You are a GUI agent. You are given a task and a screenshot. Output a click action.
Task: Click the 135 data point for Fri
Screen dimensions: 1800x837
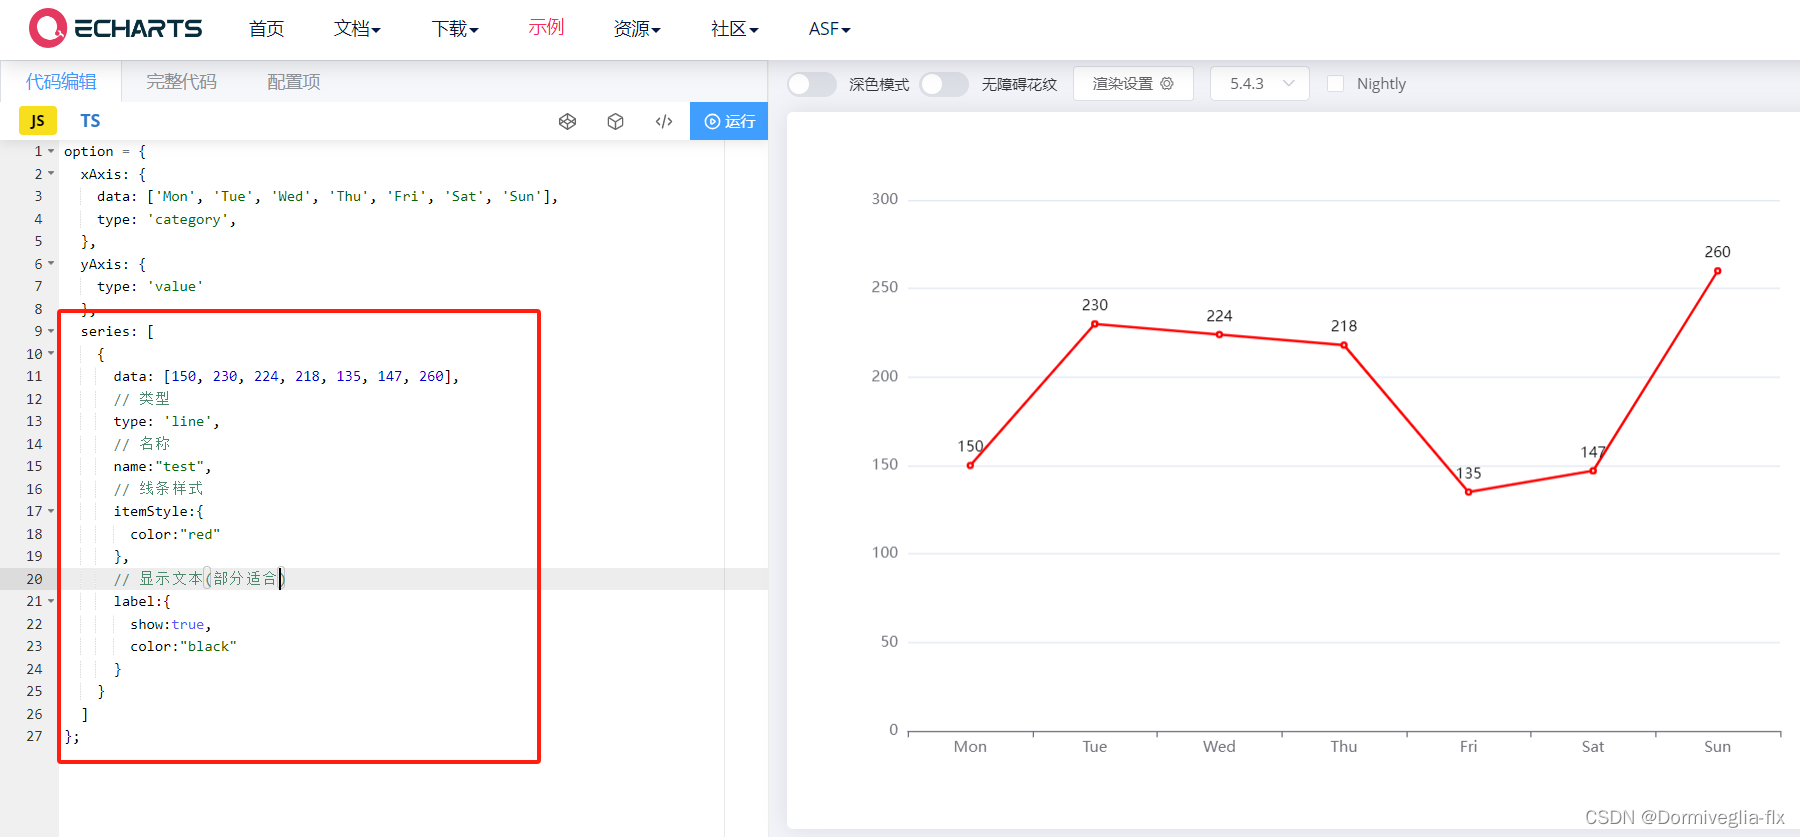click(x=1468, y=492)
